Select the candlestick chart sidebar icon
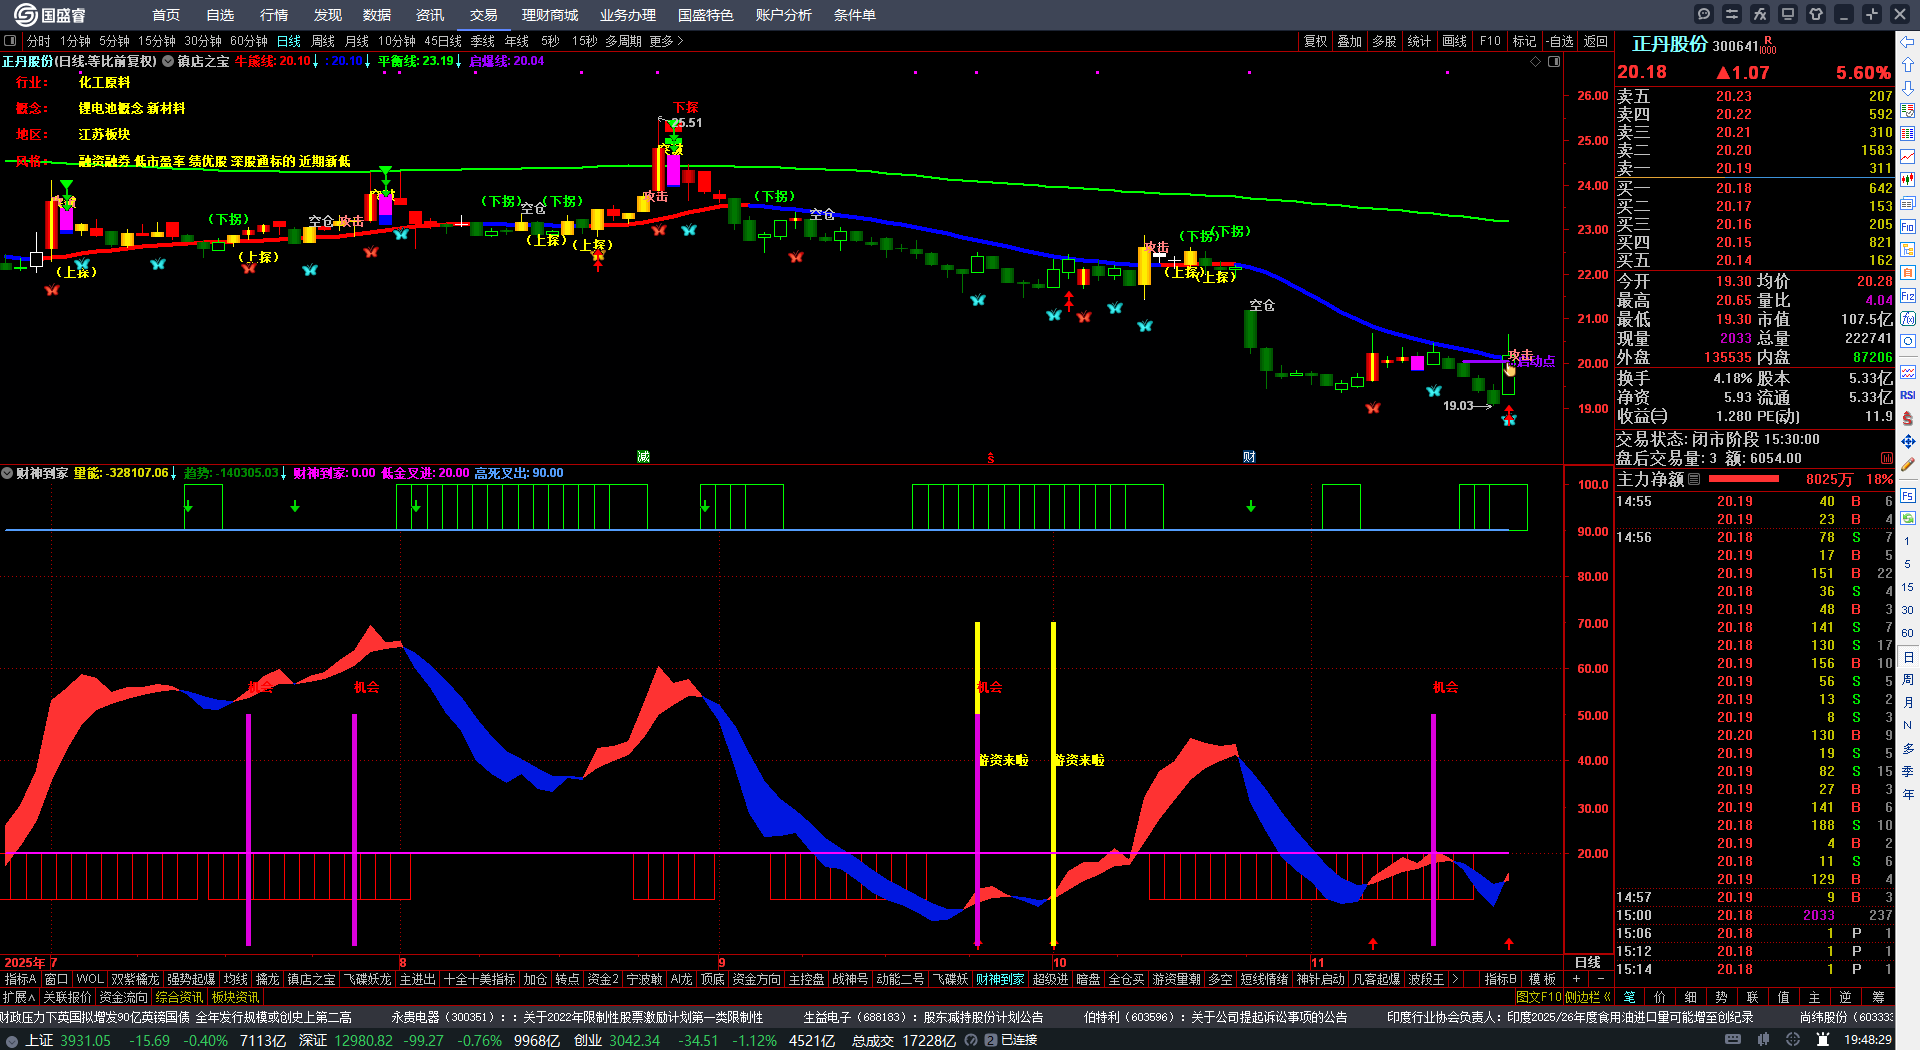The image size is (1920, 1050). point(1908,180)
